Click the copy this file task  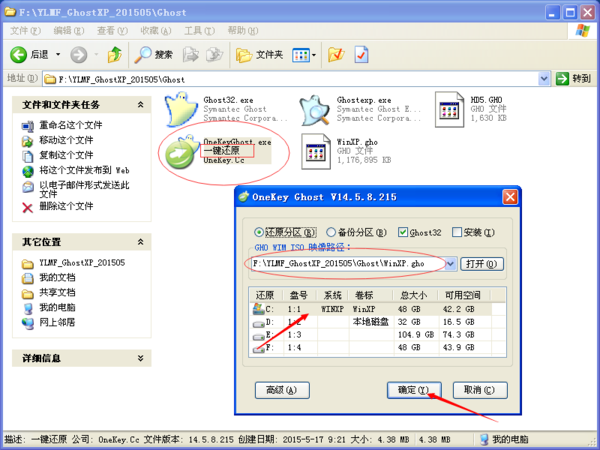(x=66, y=155)
